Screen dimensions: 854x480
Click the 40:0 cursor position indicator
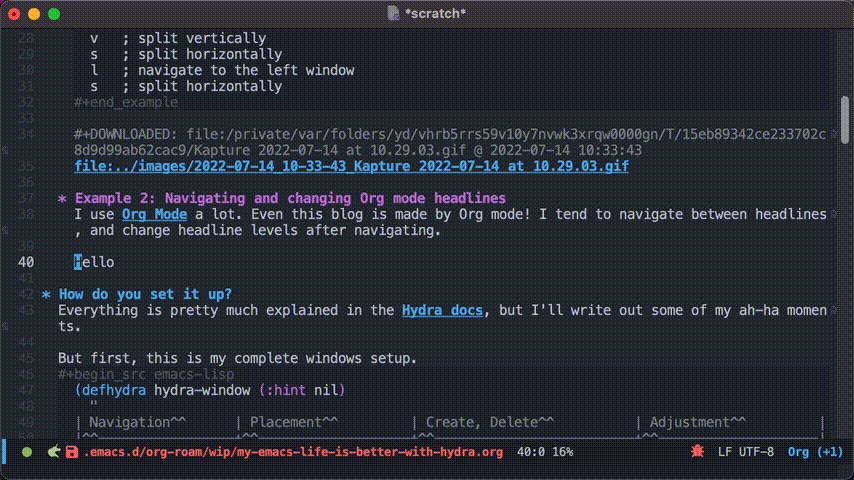click(x=529, y=452)
